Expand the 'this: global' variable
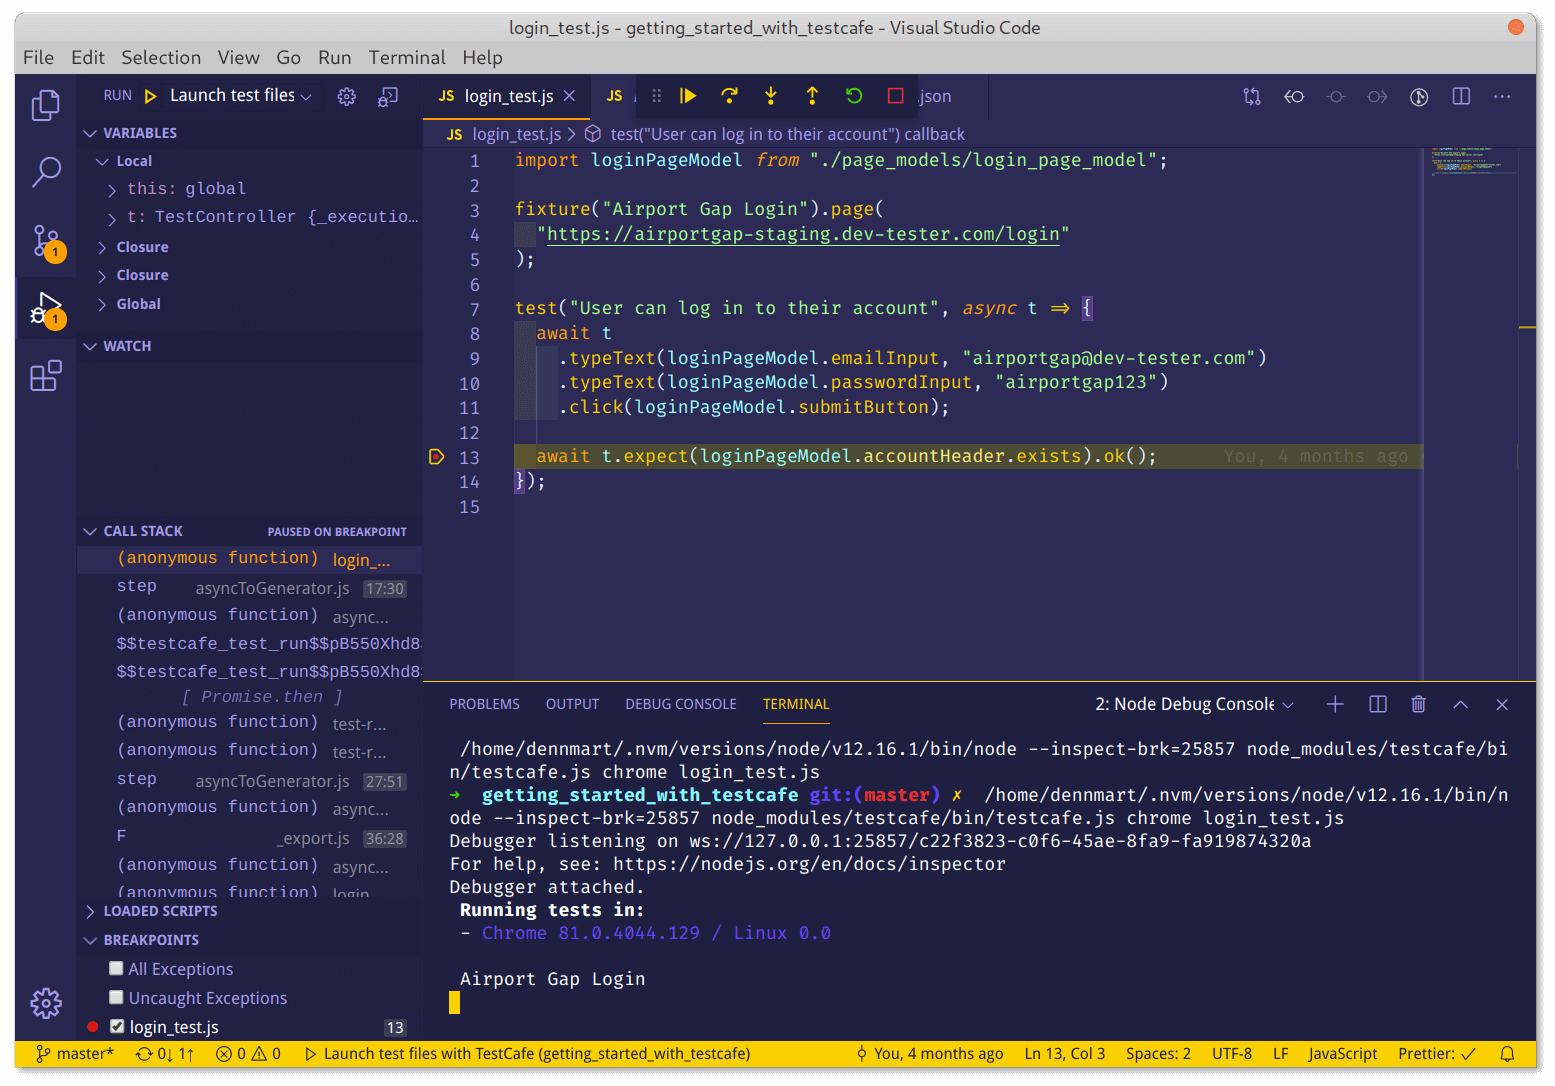 pyautogui.click(x=250, y=188)
